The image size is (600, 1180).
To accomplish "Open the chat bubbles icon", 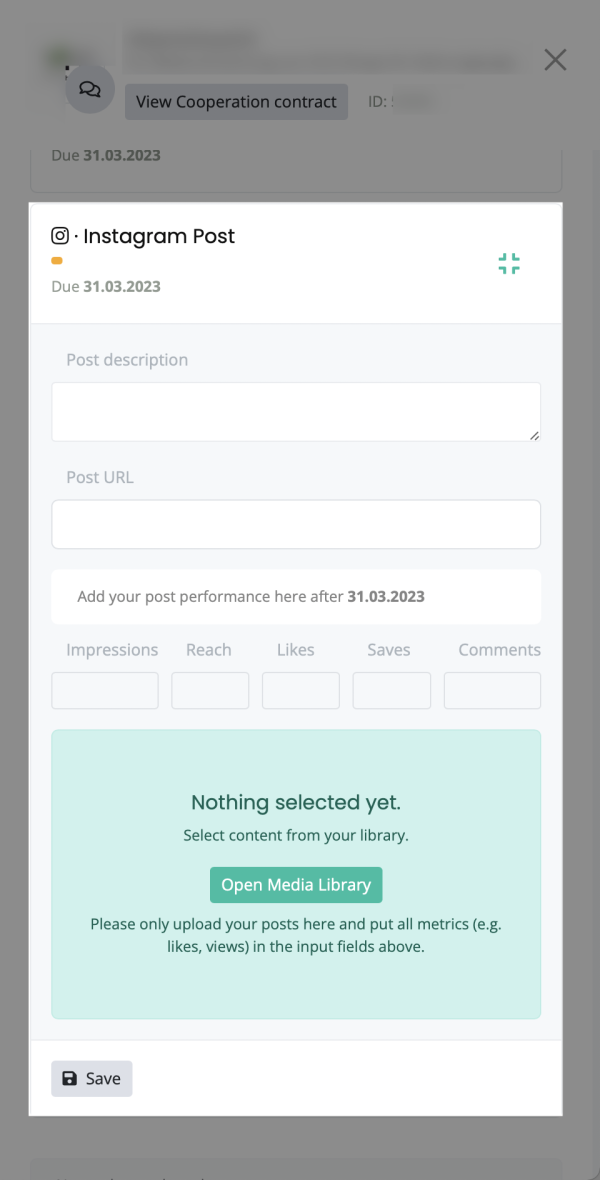I will click(90, 90).
